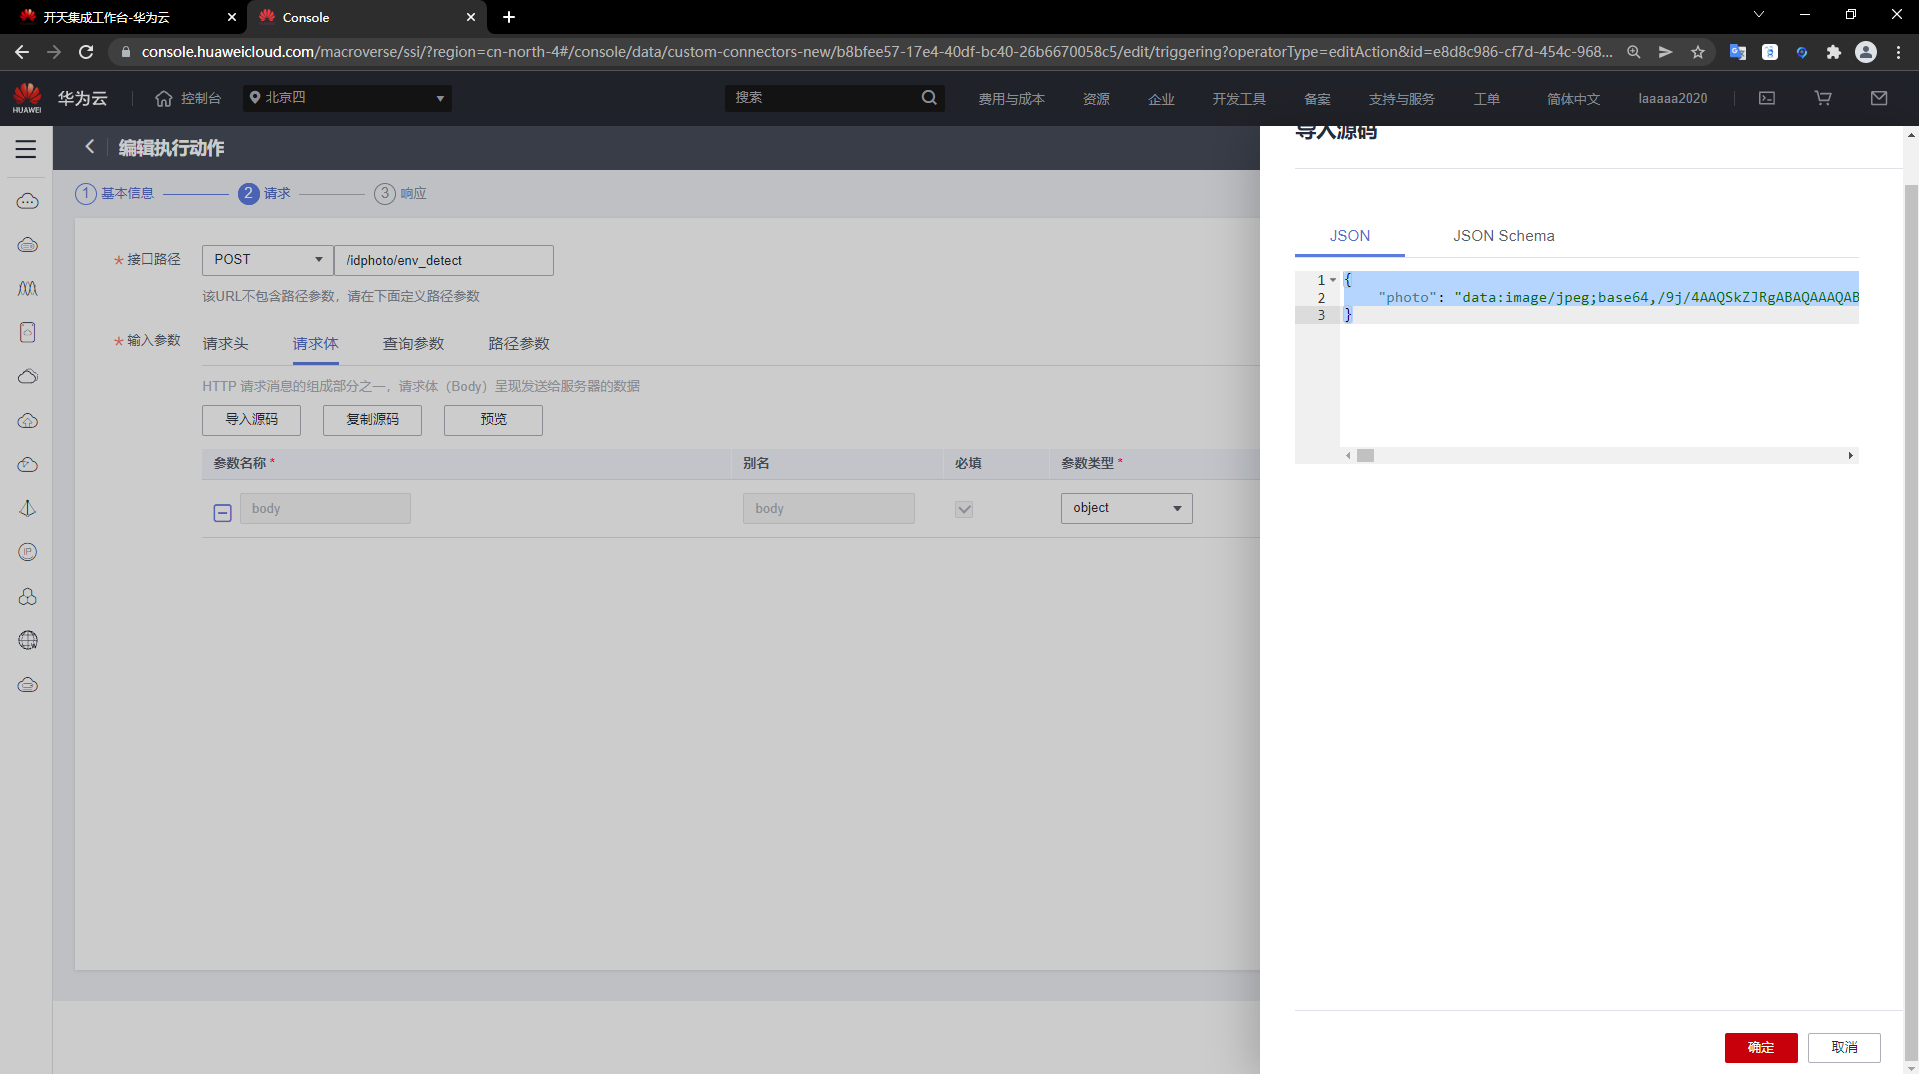Select the 路径参数 tab
Image resolution: width=1919 pixels, height=1074 pixels.
[x=519, y=344]
